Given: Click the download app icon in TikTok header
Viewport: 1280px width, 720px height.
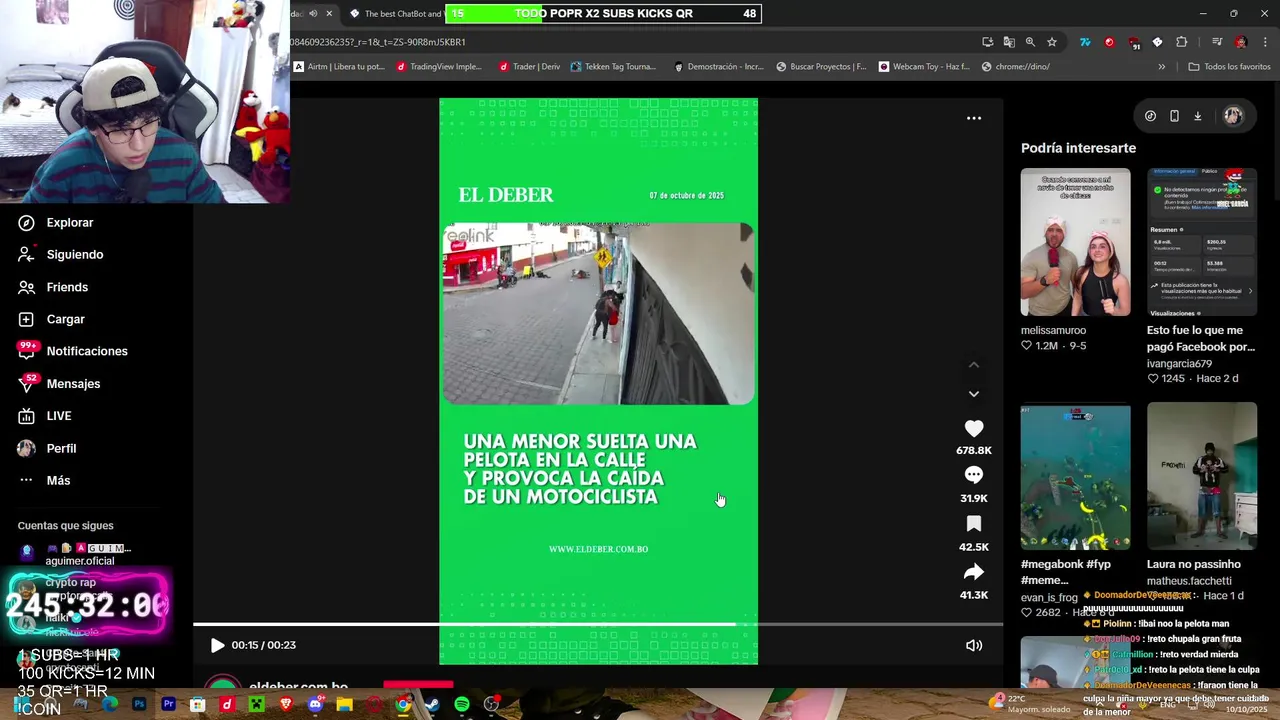Looking at the screenshot, I should (x=1197, y=116).
